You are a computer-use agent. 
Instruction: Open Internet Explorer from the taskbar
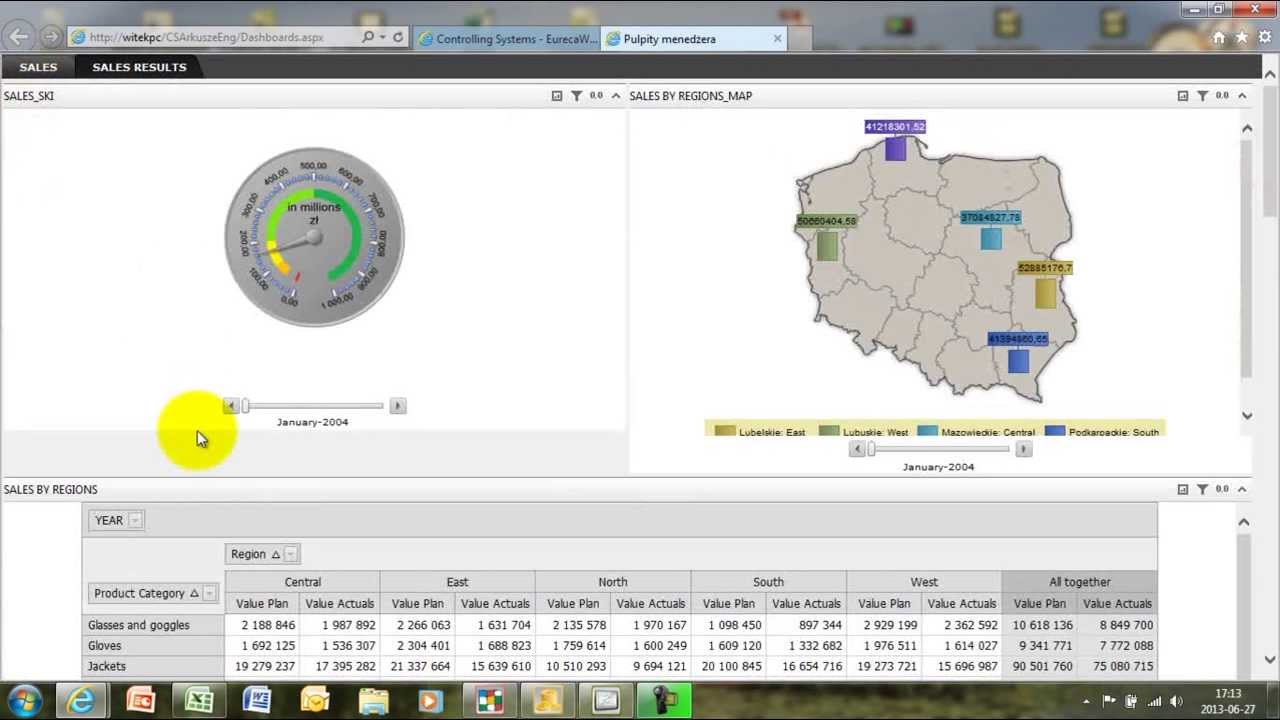tap(82, 701)
